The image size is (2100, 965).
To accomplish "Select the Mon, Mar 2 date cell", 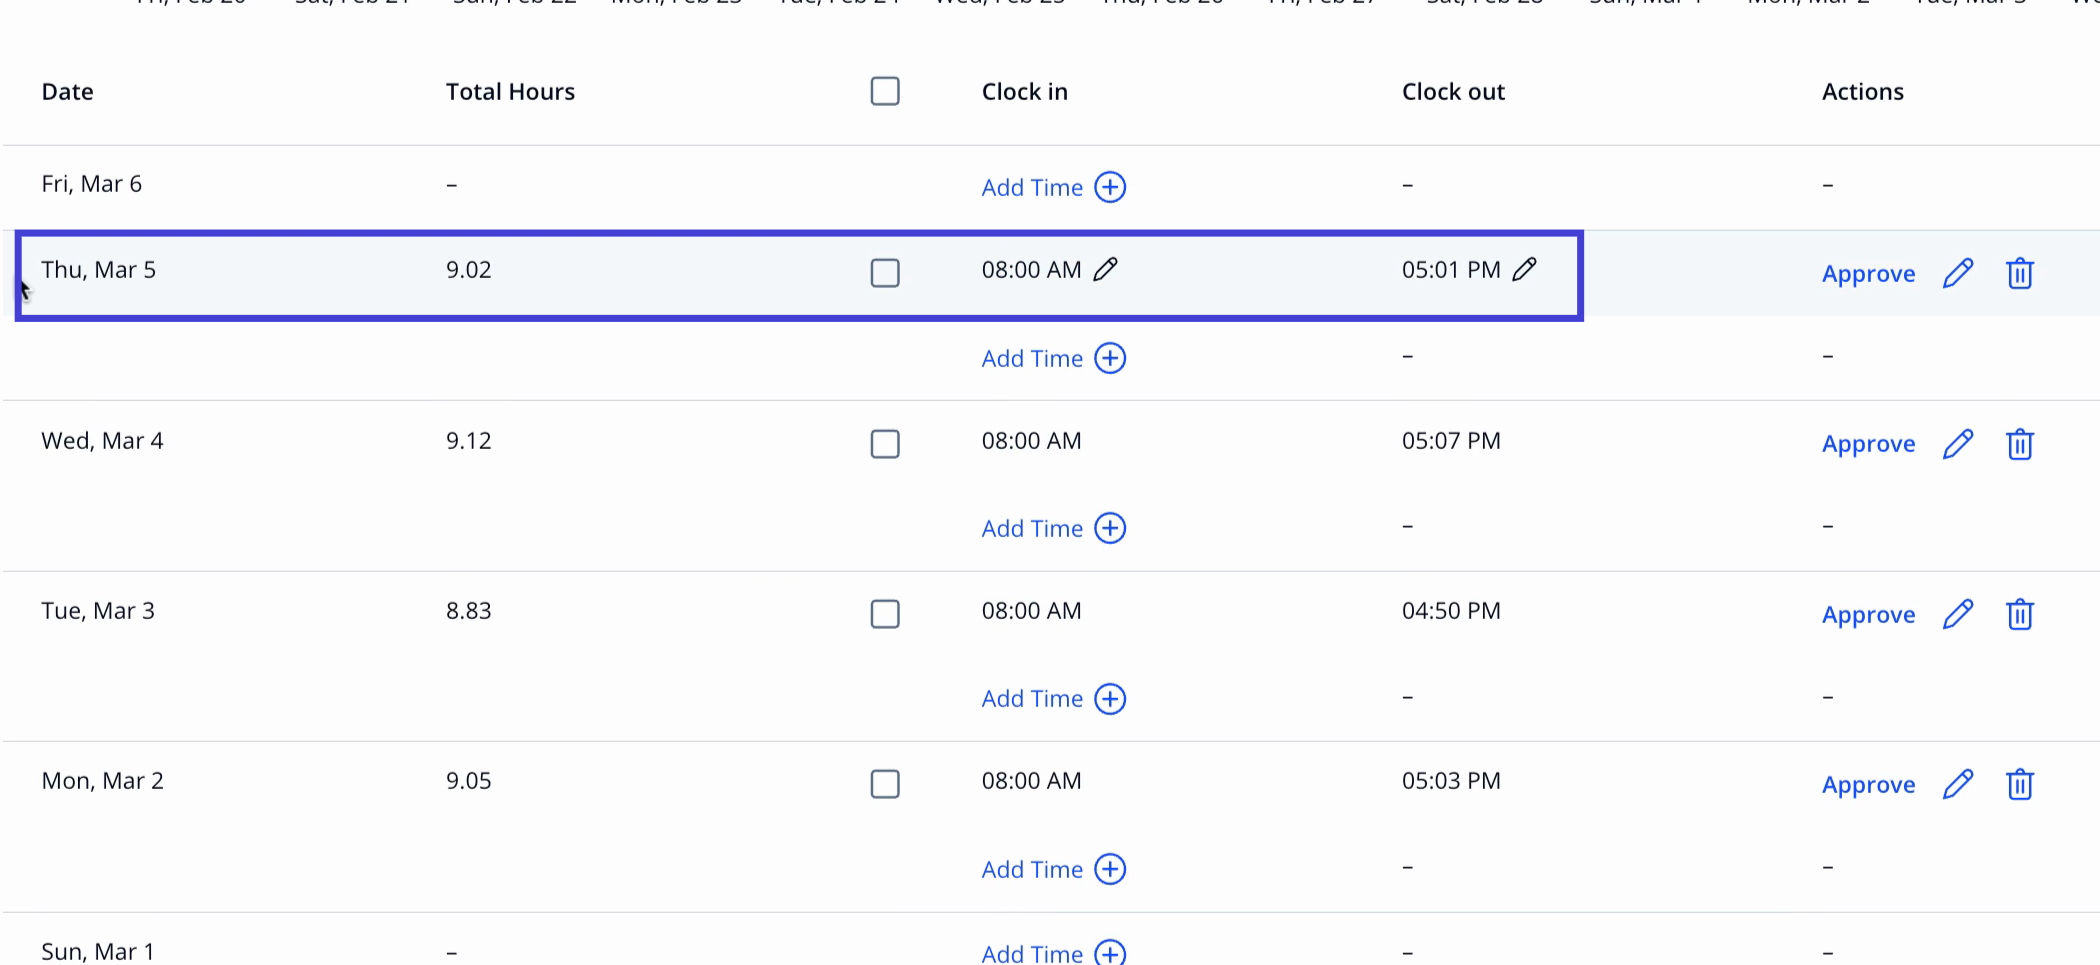I will [102, 781].
